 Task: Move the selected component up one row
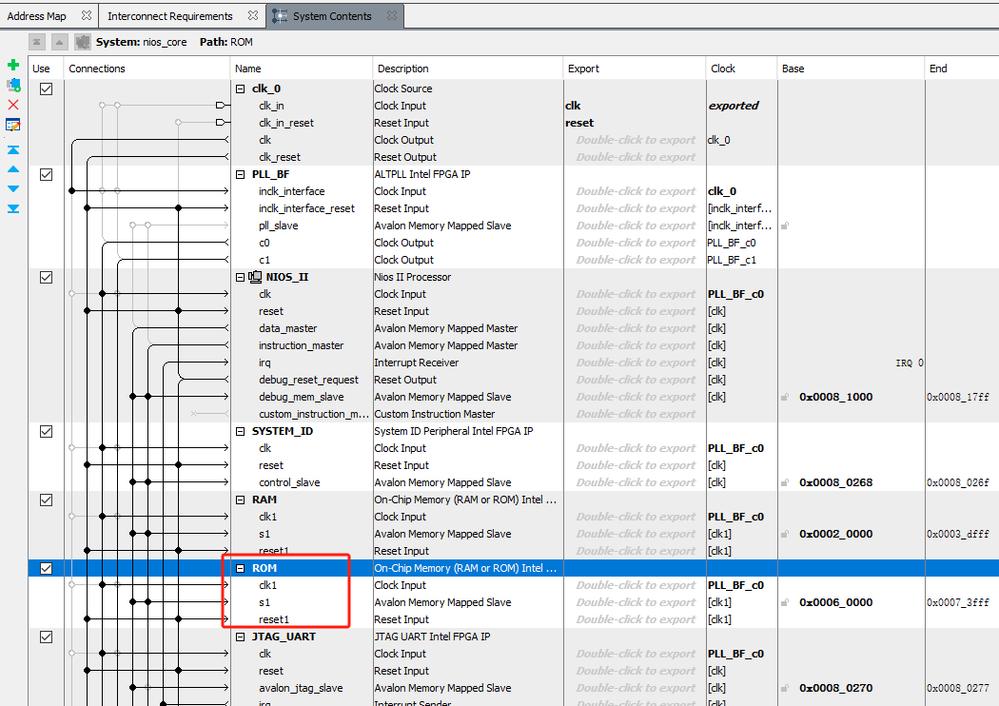point(13,169)
